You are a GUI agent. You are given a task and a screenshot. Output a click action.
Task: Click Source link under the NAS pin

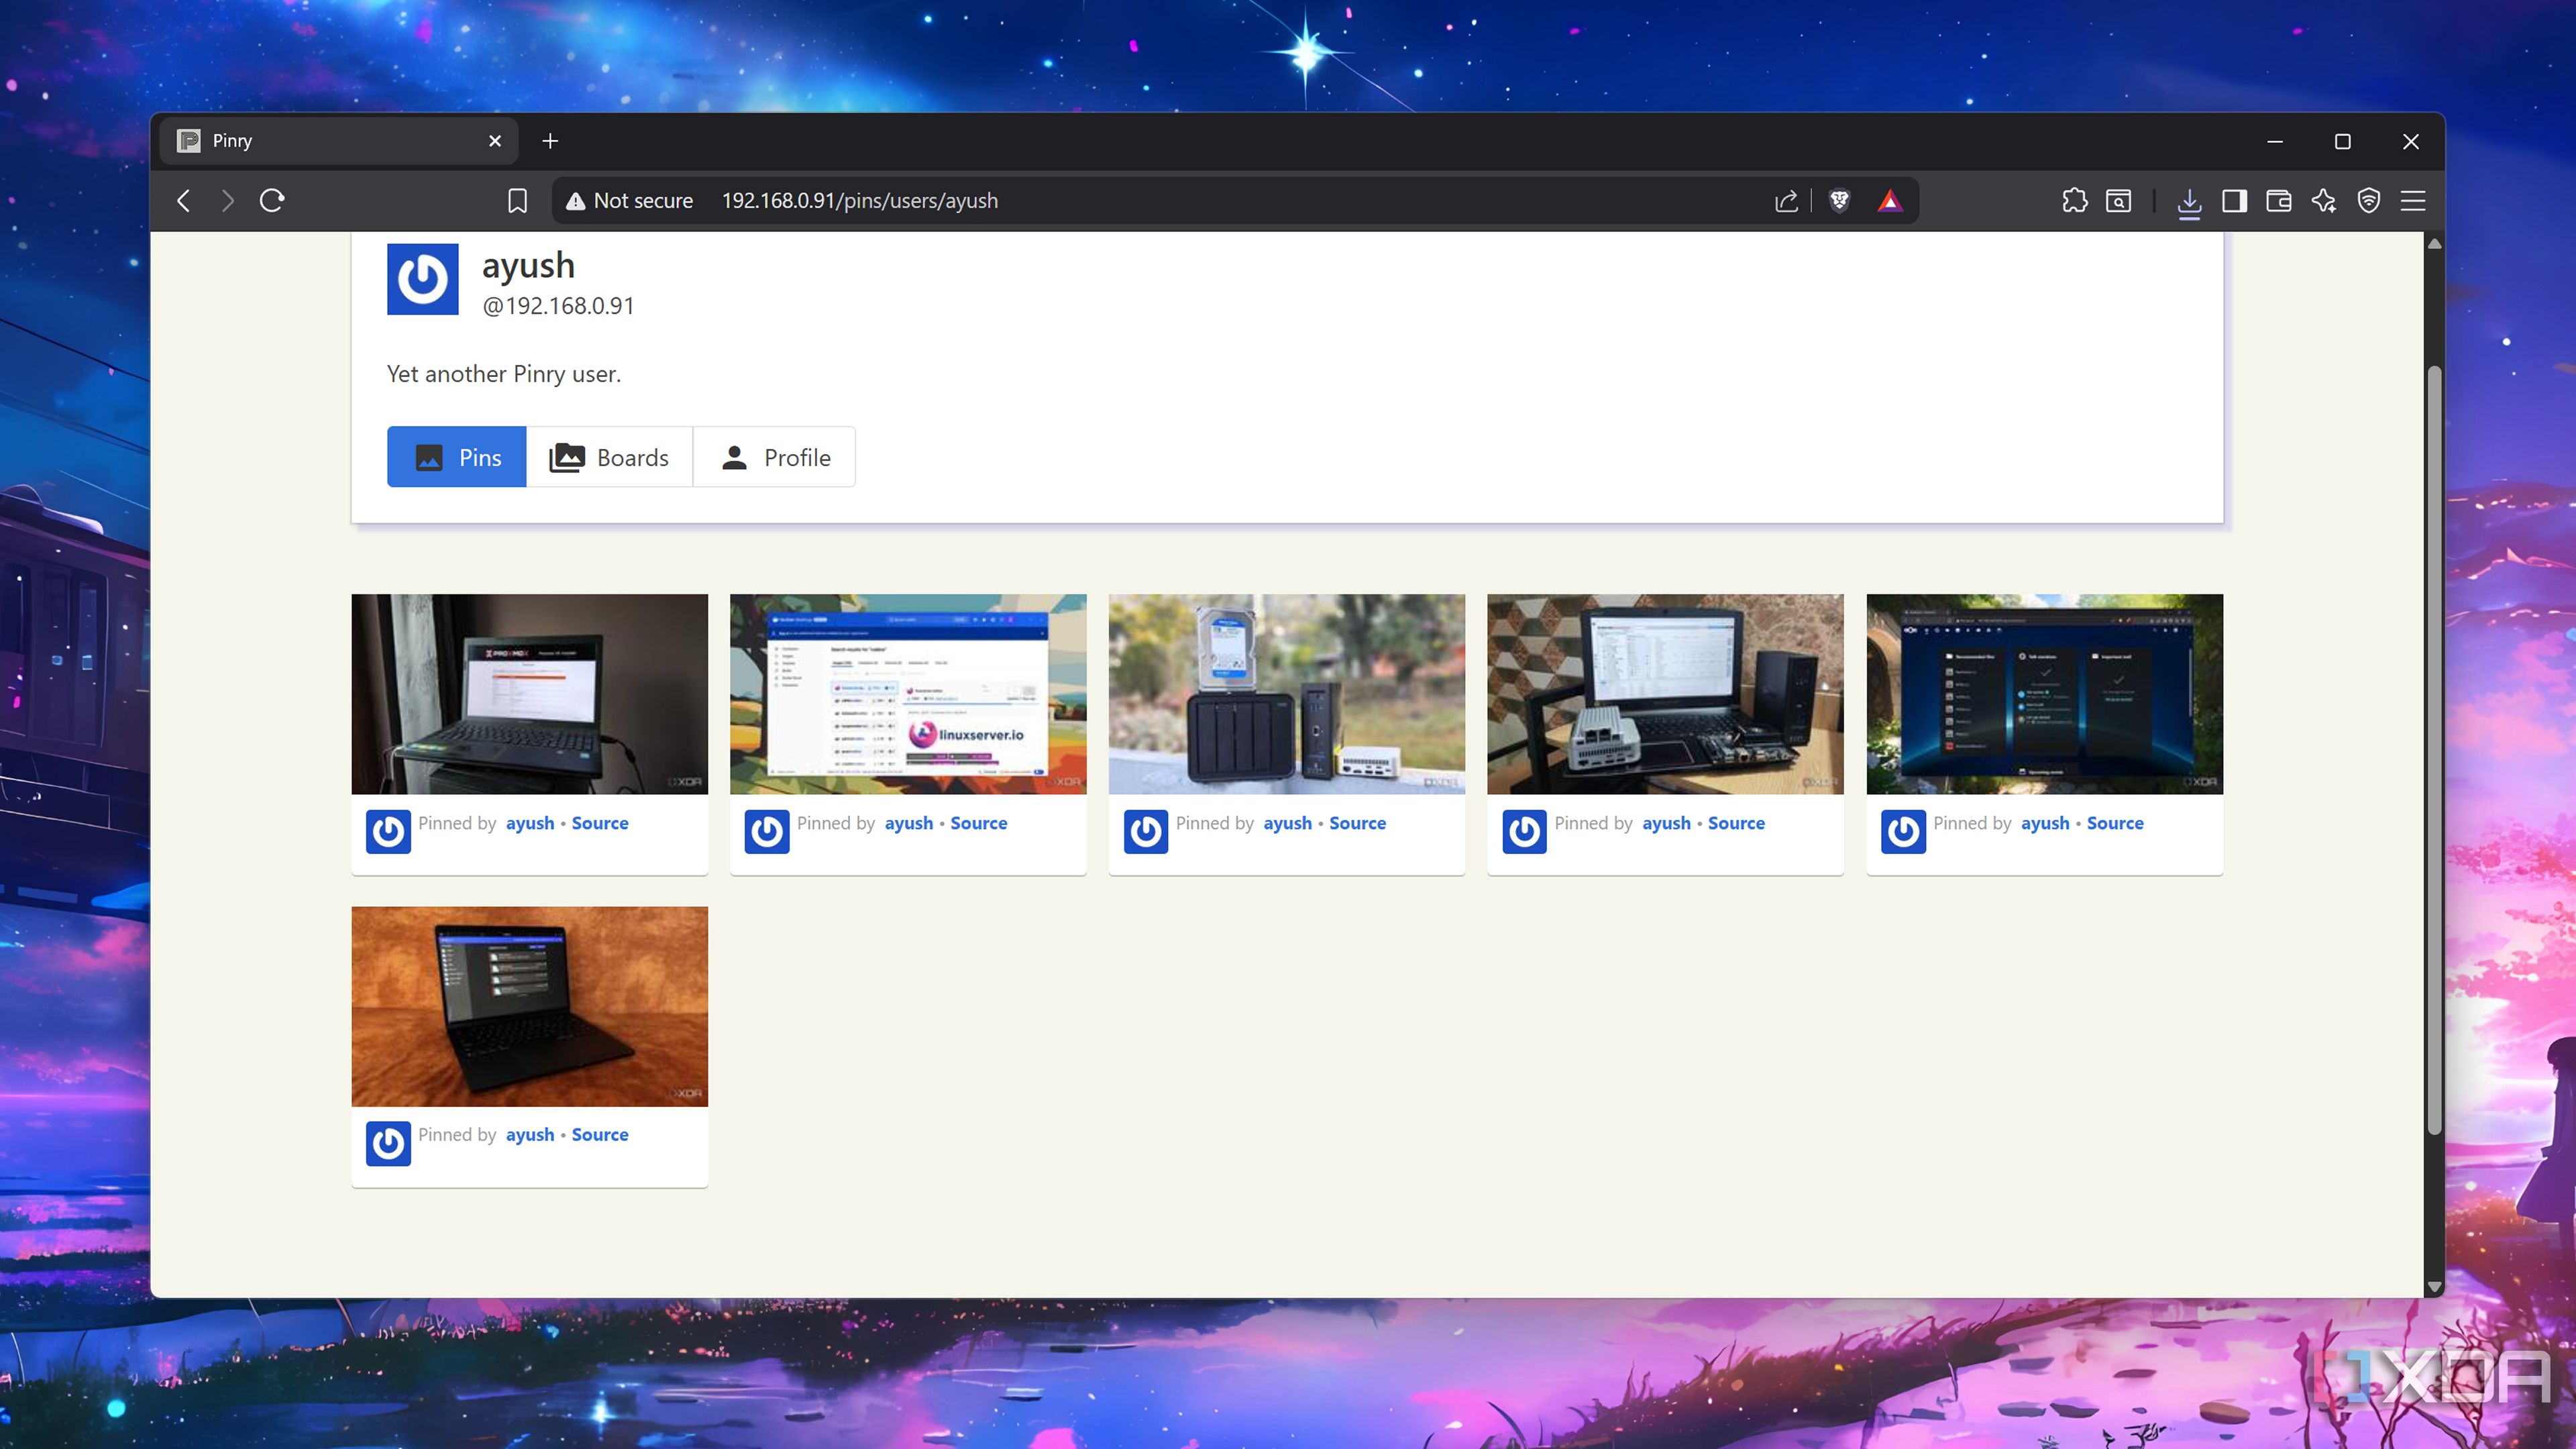point(1357,823)
